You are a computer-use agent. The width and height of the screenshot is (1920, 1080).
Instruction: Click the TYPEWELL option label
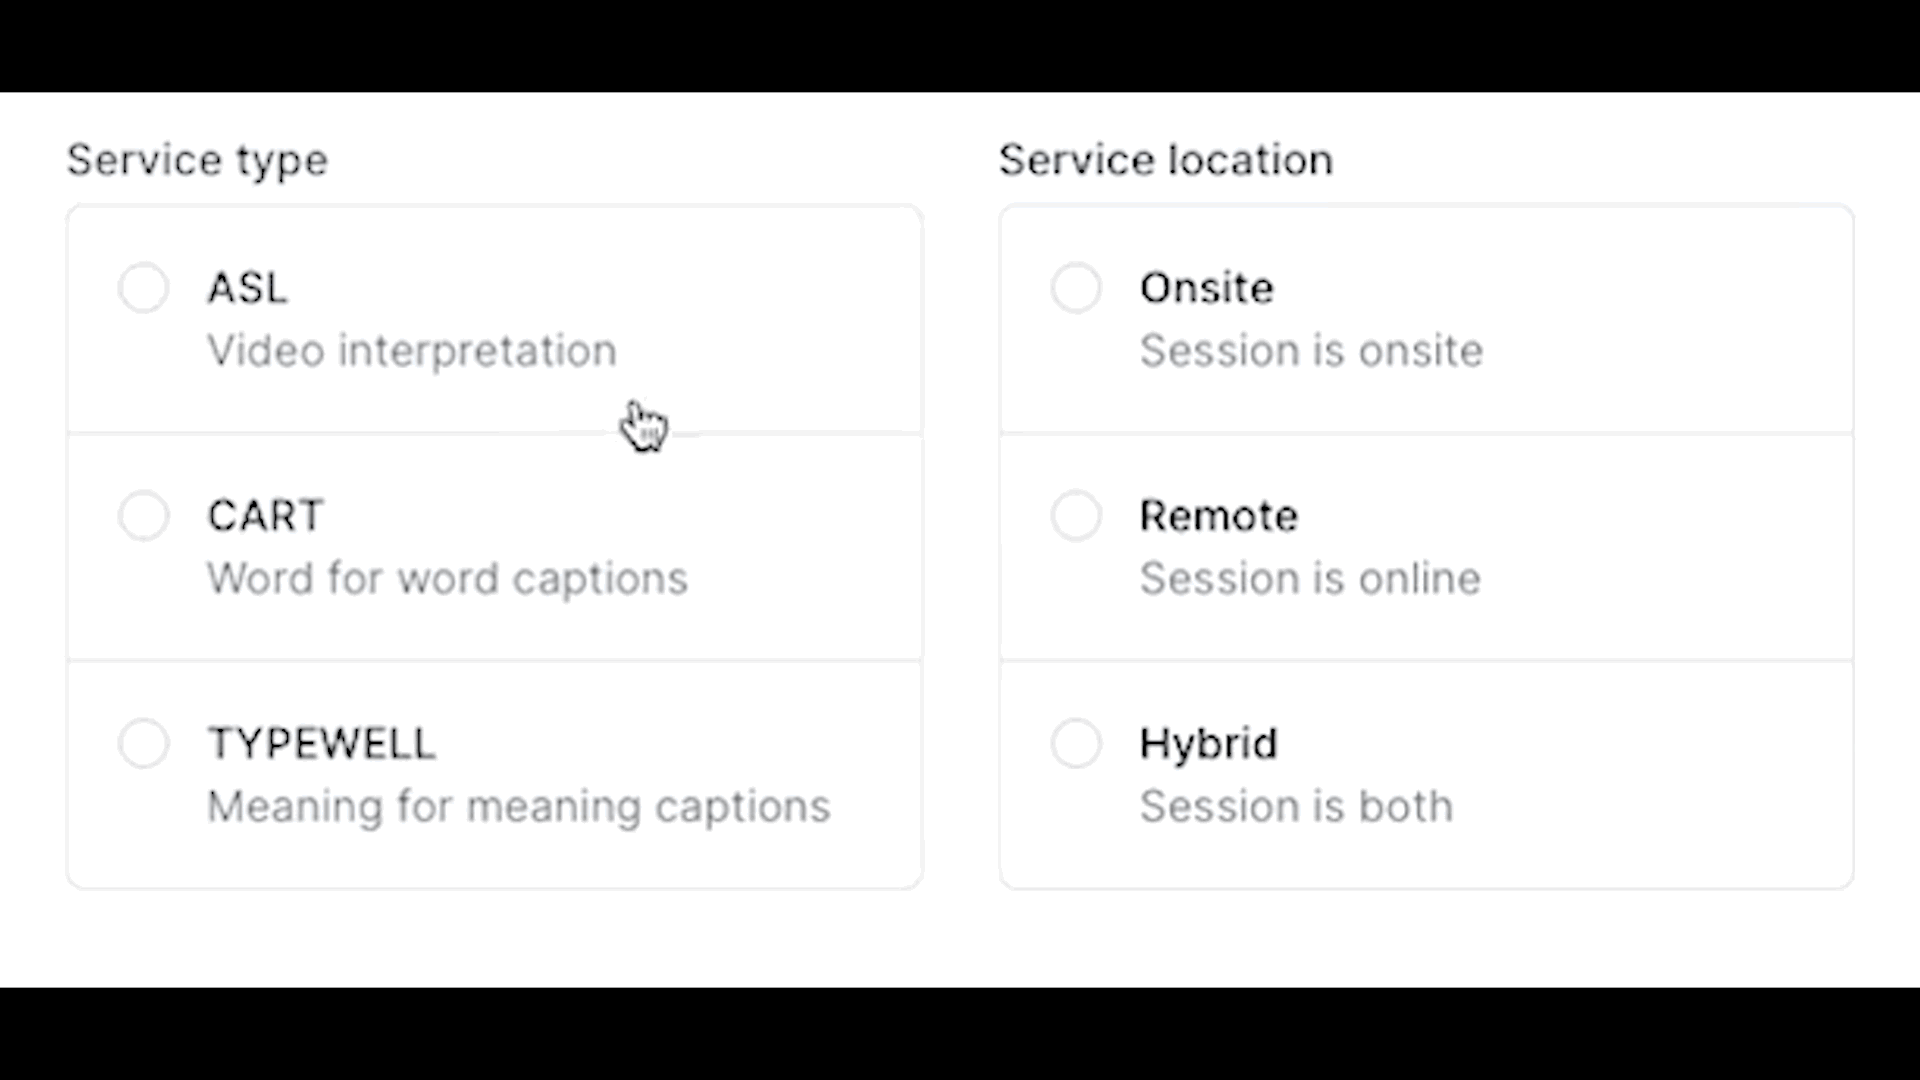pyautogui.click(x=321, y=744)
